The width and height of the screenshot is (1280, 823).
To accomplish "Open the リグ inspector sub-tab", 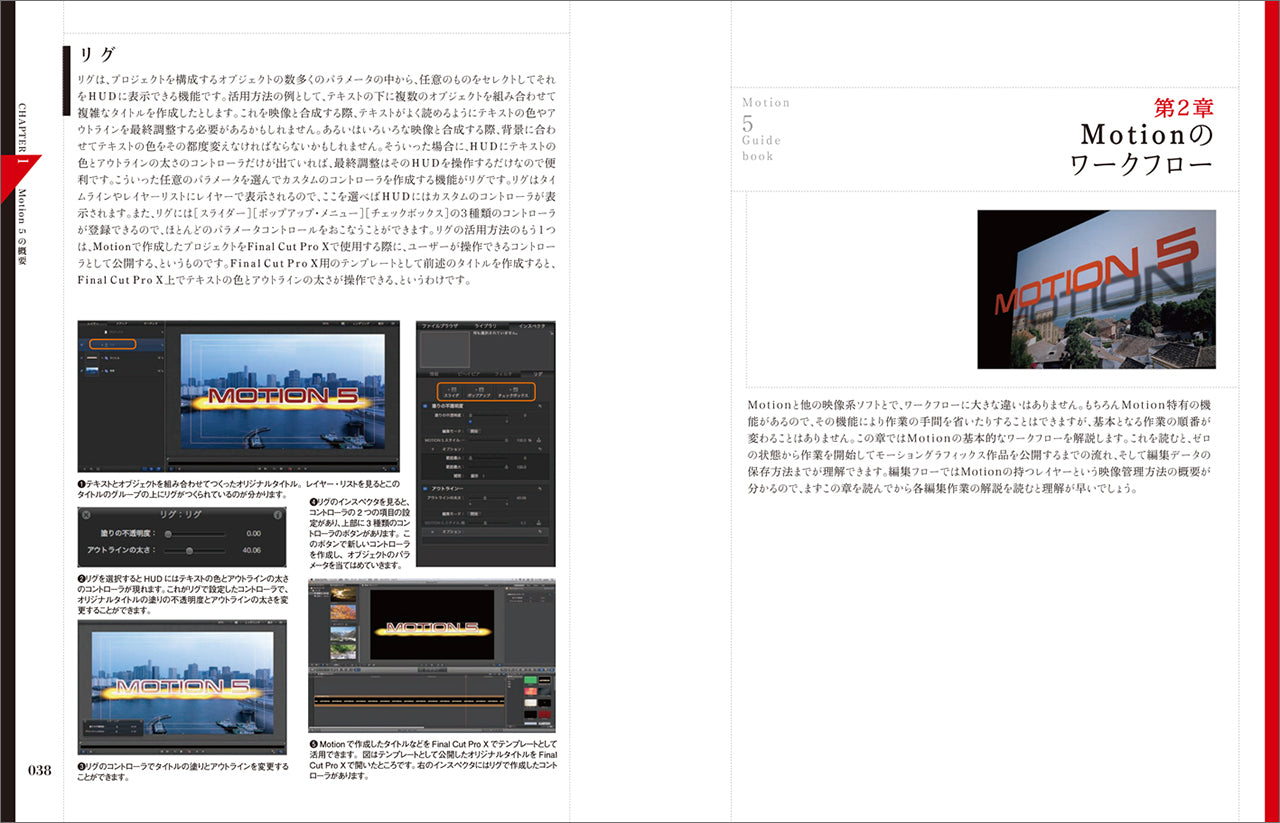I will [x=538, y=374].
